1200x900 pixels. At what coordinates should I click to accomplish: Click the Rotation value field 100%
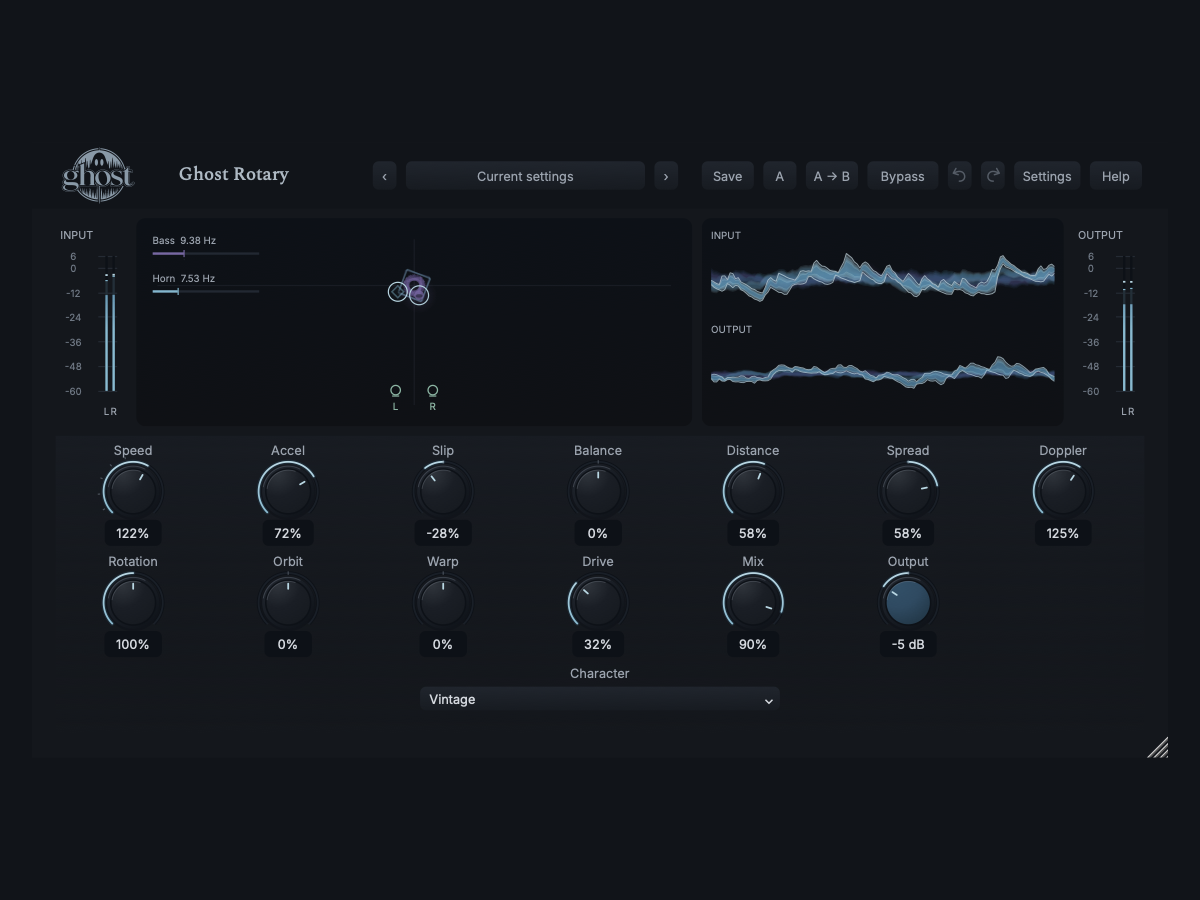coord(133,644)
